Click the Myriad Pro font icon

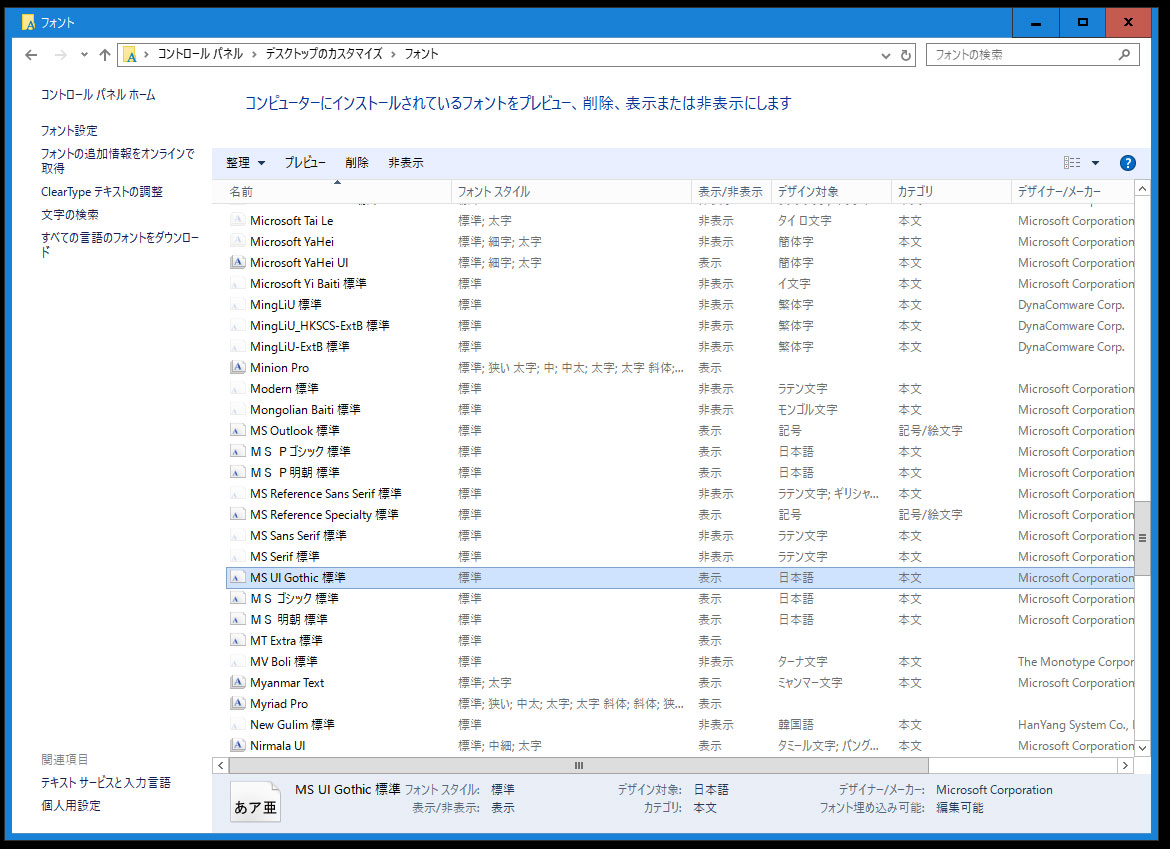(237, 704)
